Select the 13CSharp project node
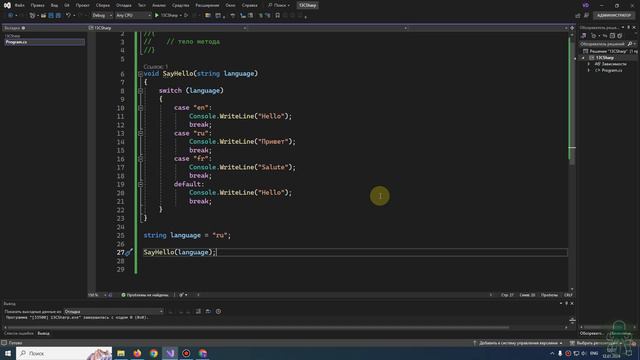The height and width of the screenshot is (360, 640). click(604, 58)
